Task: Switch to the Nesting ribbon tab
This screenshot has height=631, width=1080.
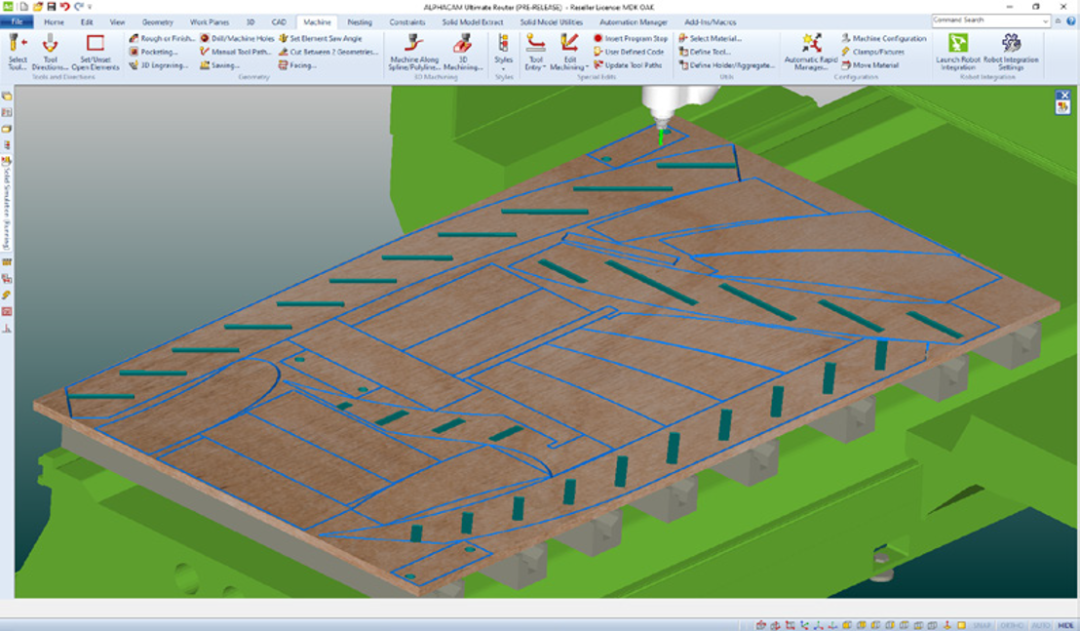Action: 360,22
